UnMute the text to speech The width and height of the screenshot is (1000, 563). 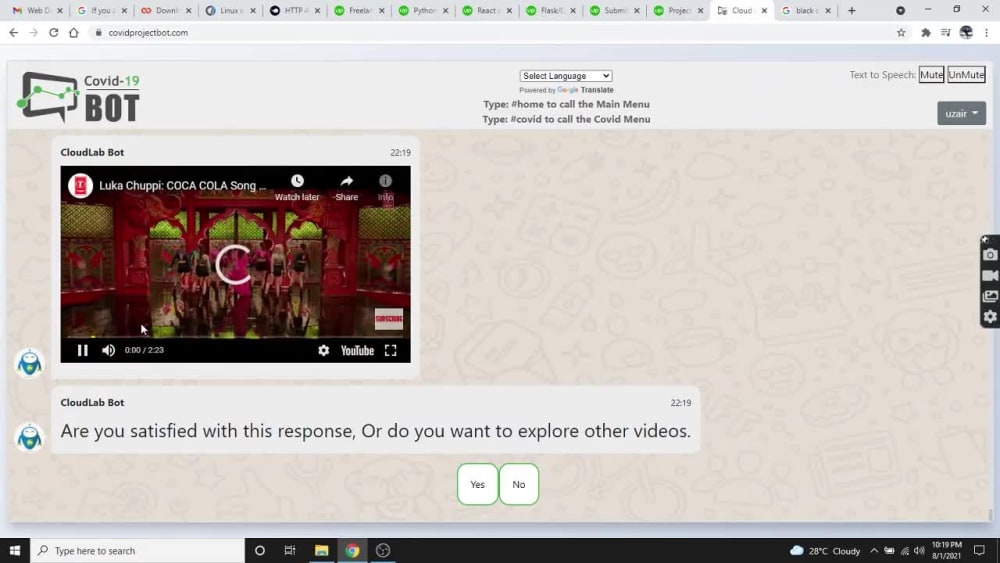[x=966, y=75]
